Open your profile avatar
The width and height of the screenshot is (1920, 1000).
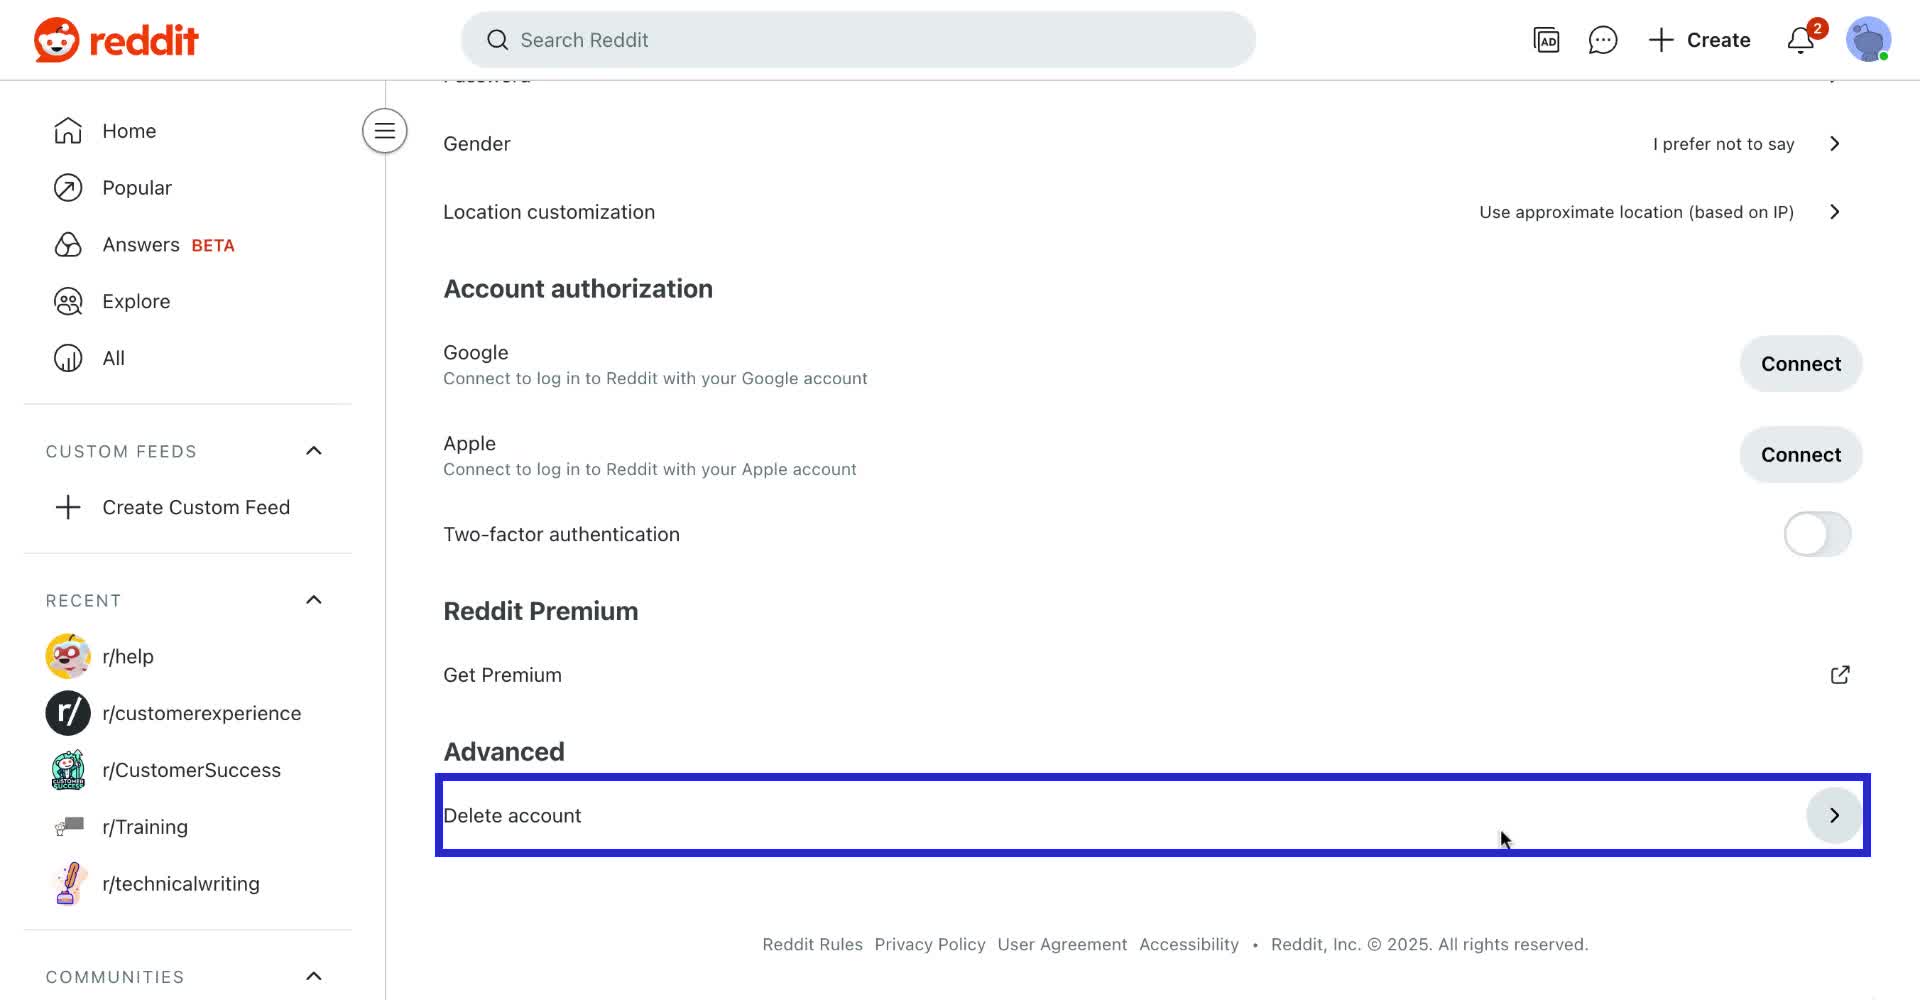pyautogui.click(x=1868, y=40)
